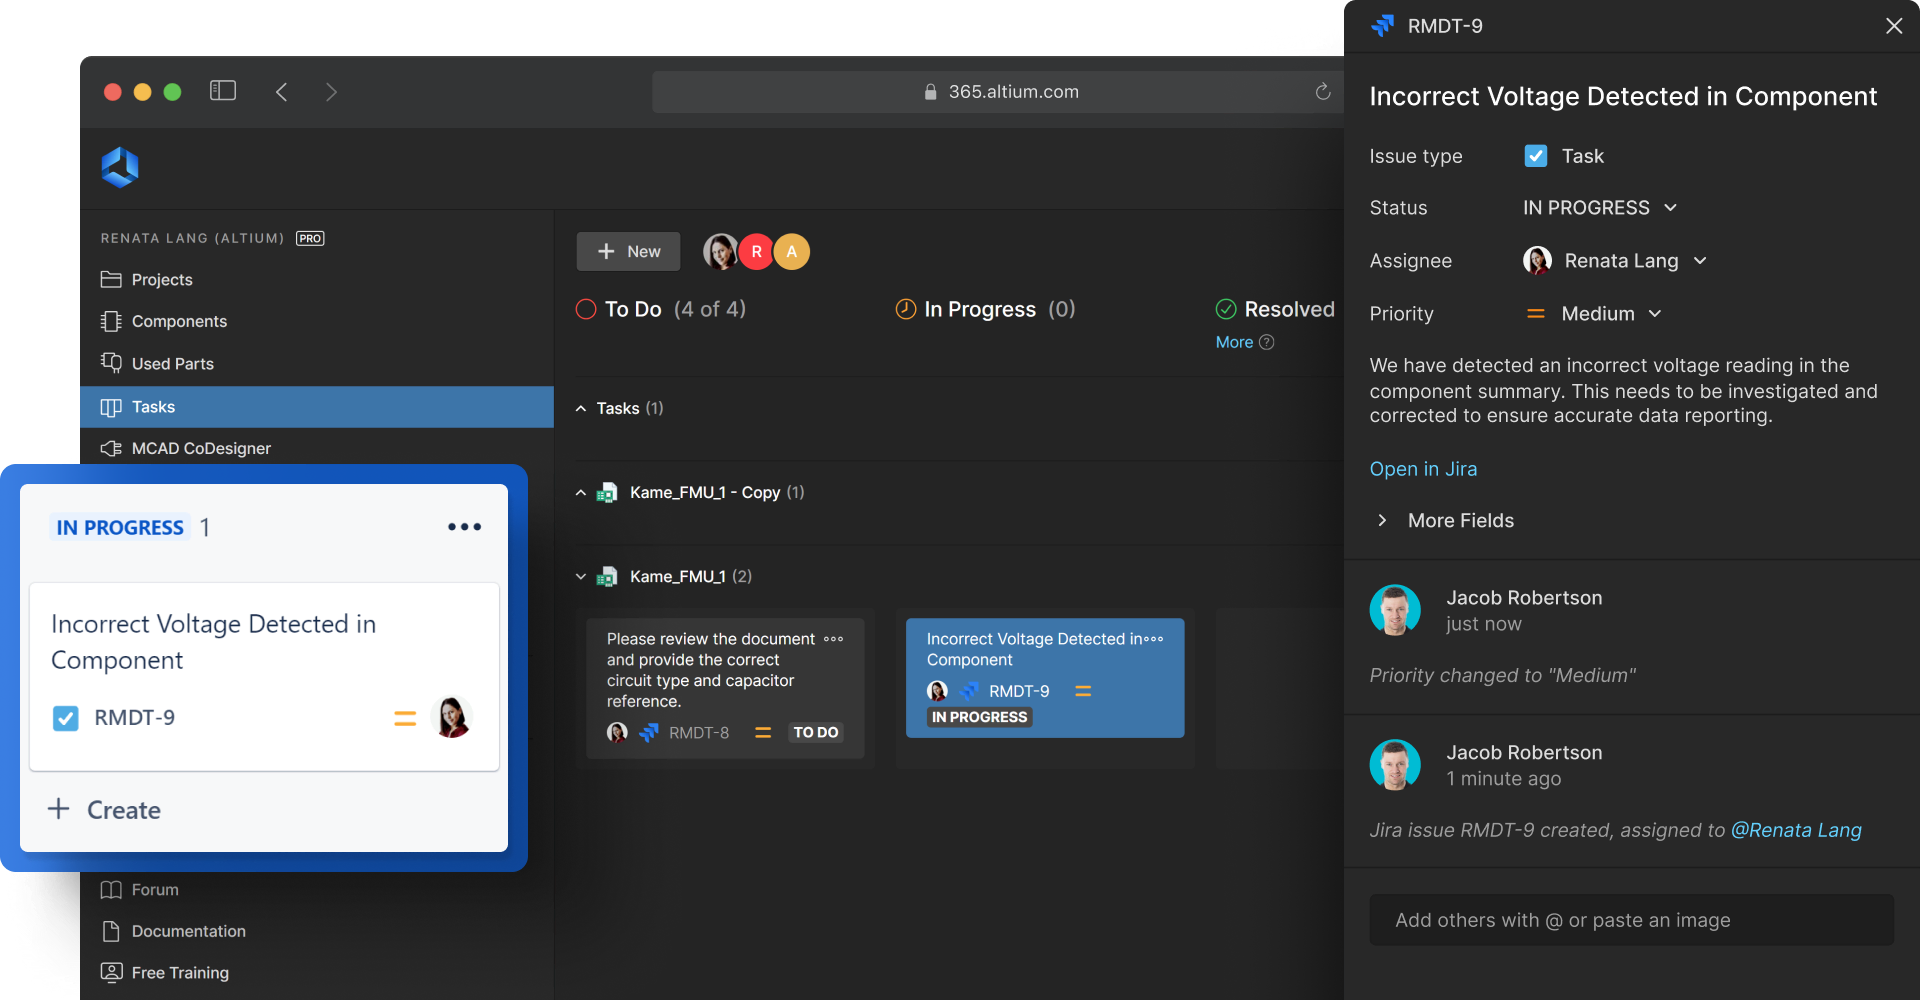Image resolution: width=1920 pixels, height=1000 pixels.
Task: Open the Status IN PROGRESS dropdown
Action: pos(1599,208)
